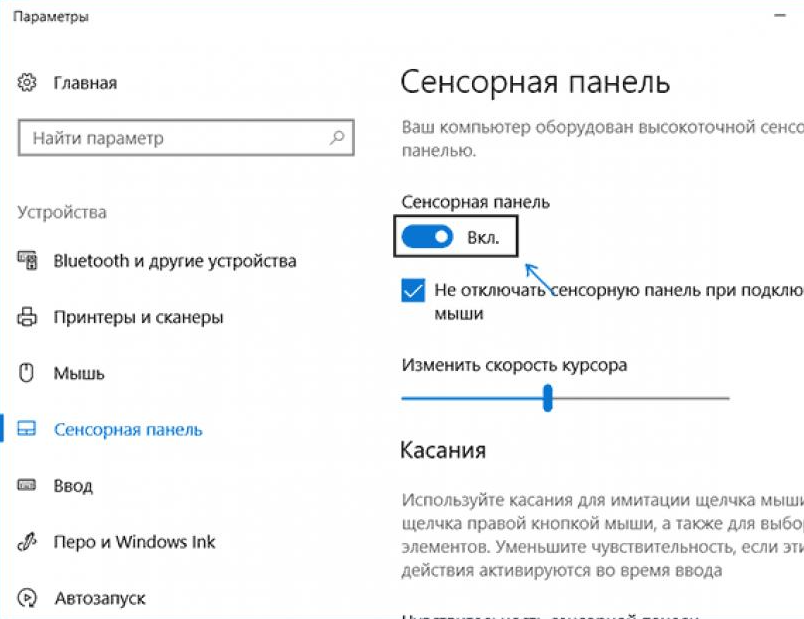Click the Home gear icon

coord(28,82)
